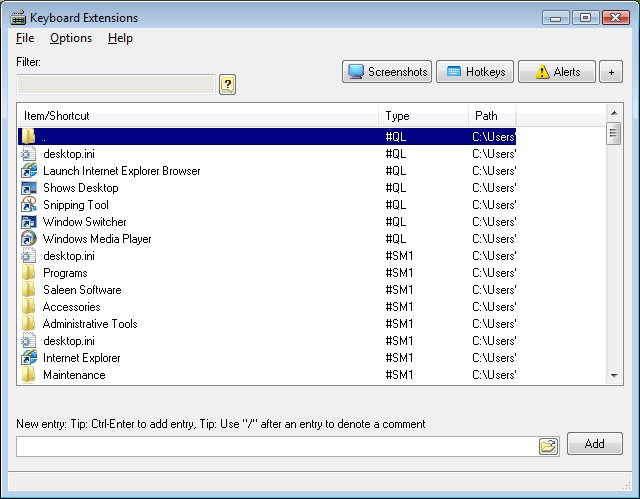Click the plus button next to Alerts
The height and width of the screenshot is (499, 640).
(611, 72)
